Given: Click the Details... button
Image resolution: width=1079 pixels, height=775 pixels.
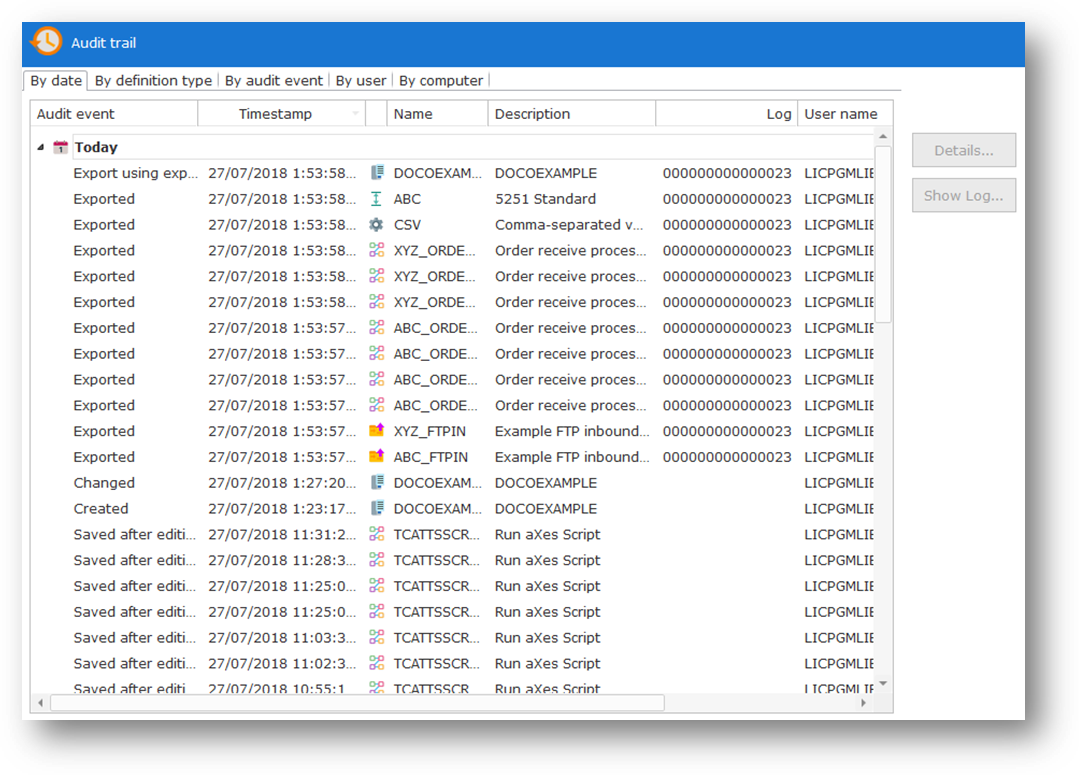Looking at the screenshot, I should [963, 151].
